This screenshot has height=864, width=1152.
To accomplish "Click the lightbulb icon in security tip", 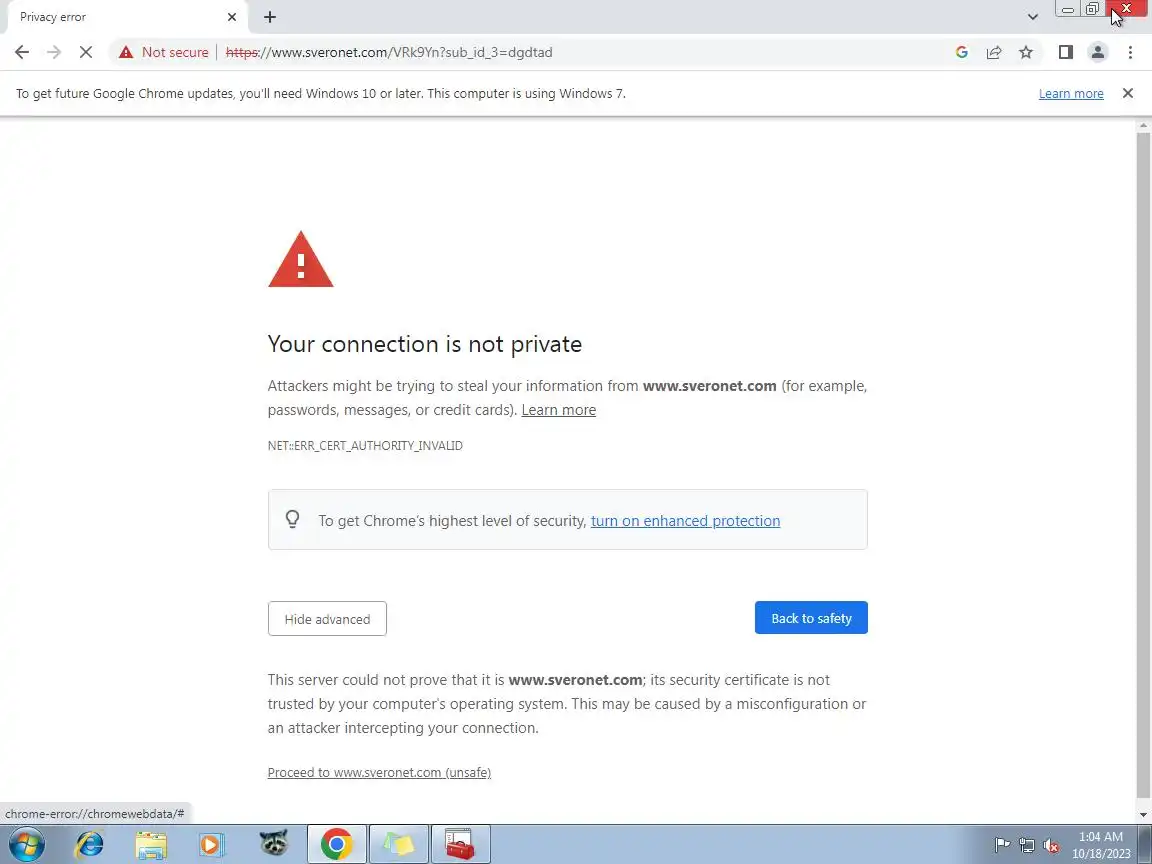I will (292, 519).
